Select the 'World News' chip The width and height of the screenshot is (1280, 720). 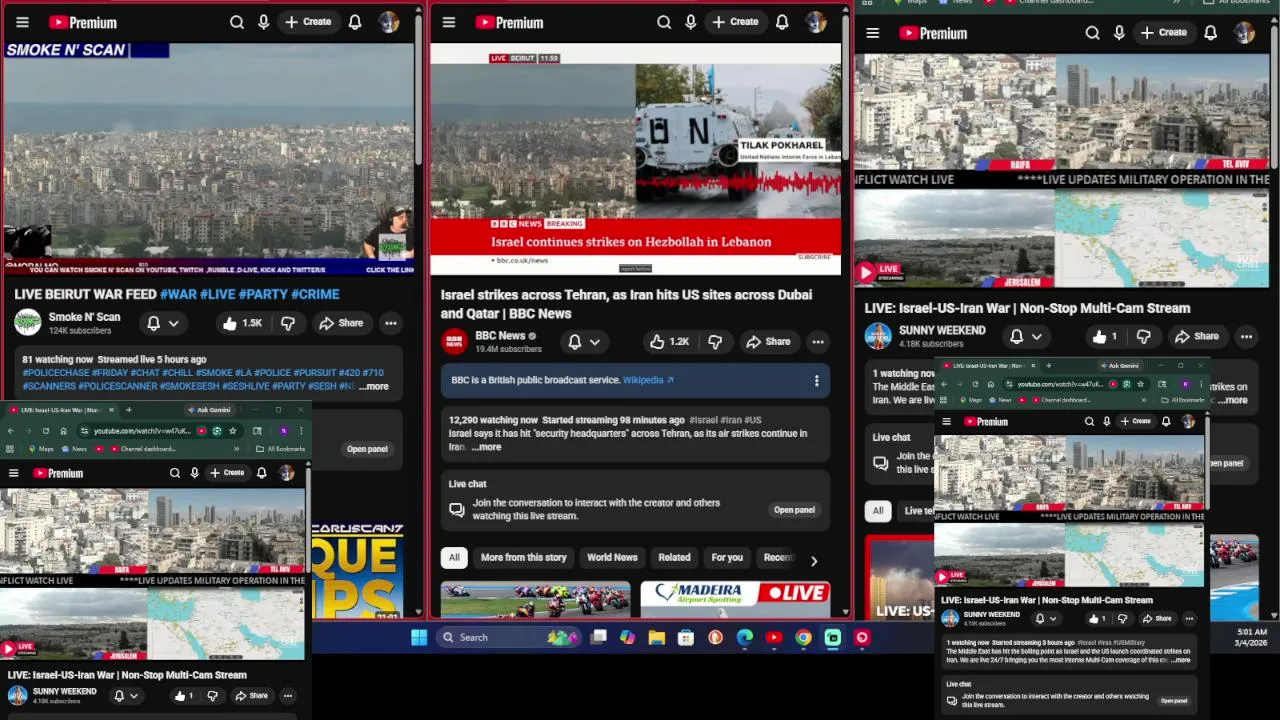click(x=612, y=558)
